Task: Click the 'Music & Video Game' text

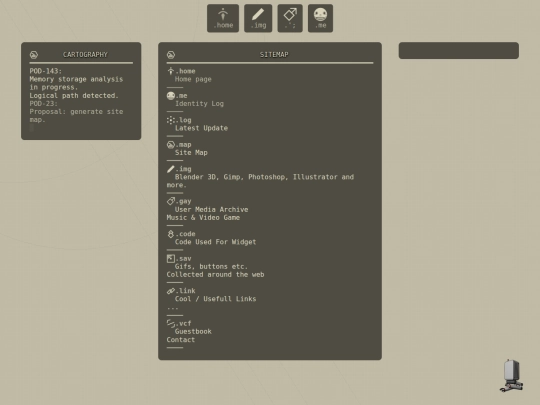Action: (203, 218)
